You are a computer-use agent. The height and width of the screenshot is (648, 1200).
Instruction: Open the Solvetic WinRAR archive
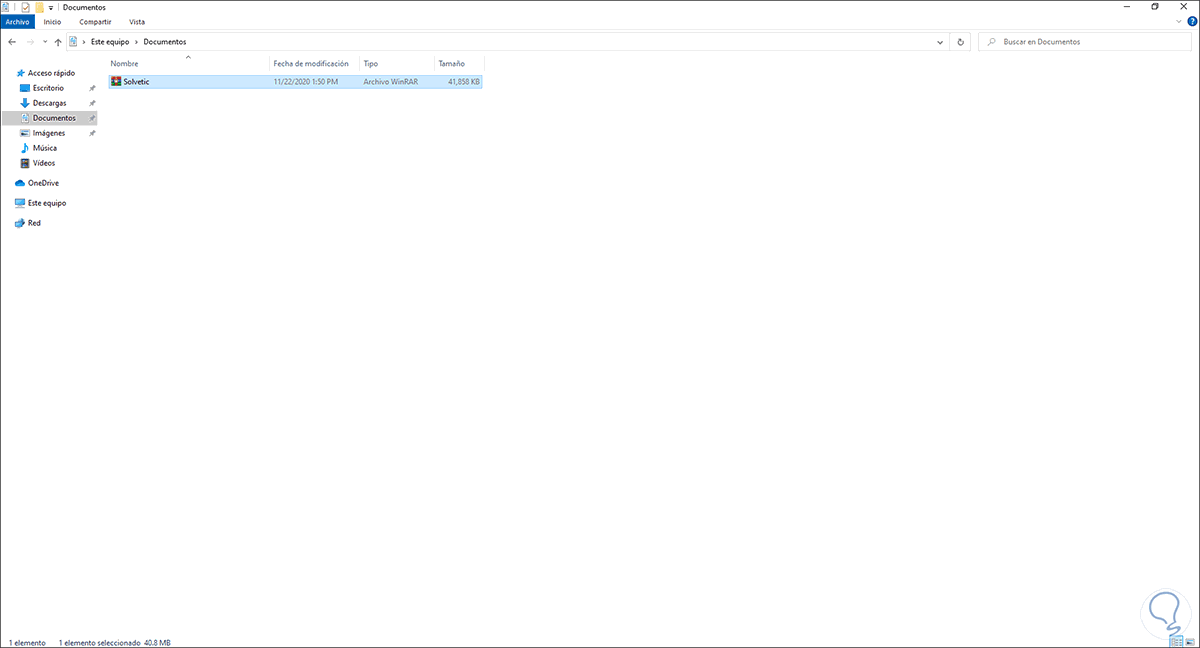137,81
